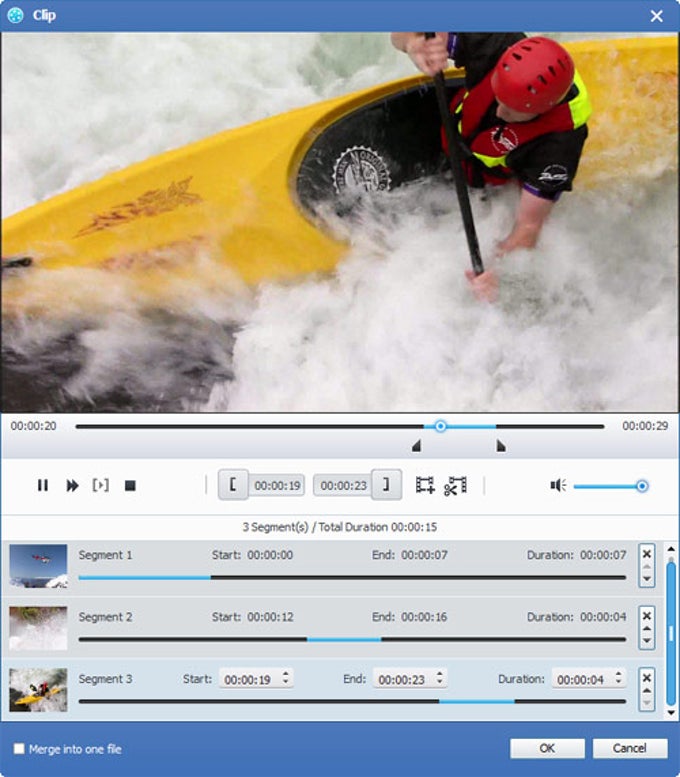The width and height of the screenshot is (680, 777).
Task: Click the fast forward button
Action: click(x=72, y=485)
